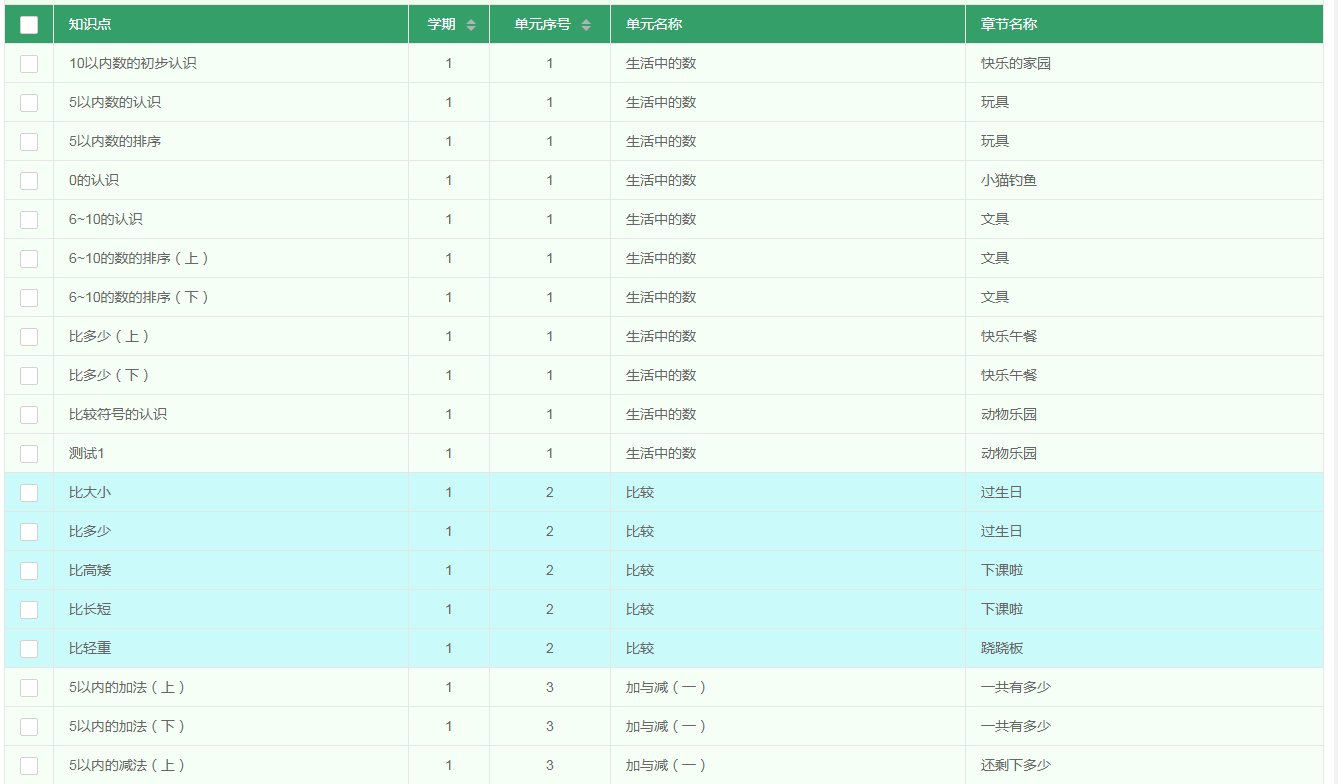The width and height of the screenshot is (1338, 784).
Task: Check the checkbox for row 10以内数的初步认识
Action: [x=29, y=63]
